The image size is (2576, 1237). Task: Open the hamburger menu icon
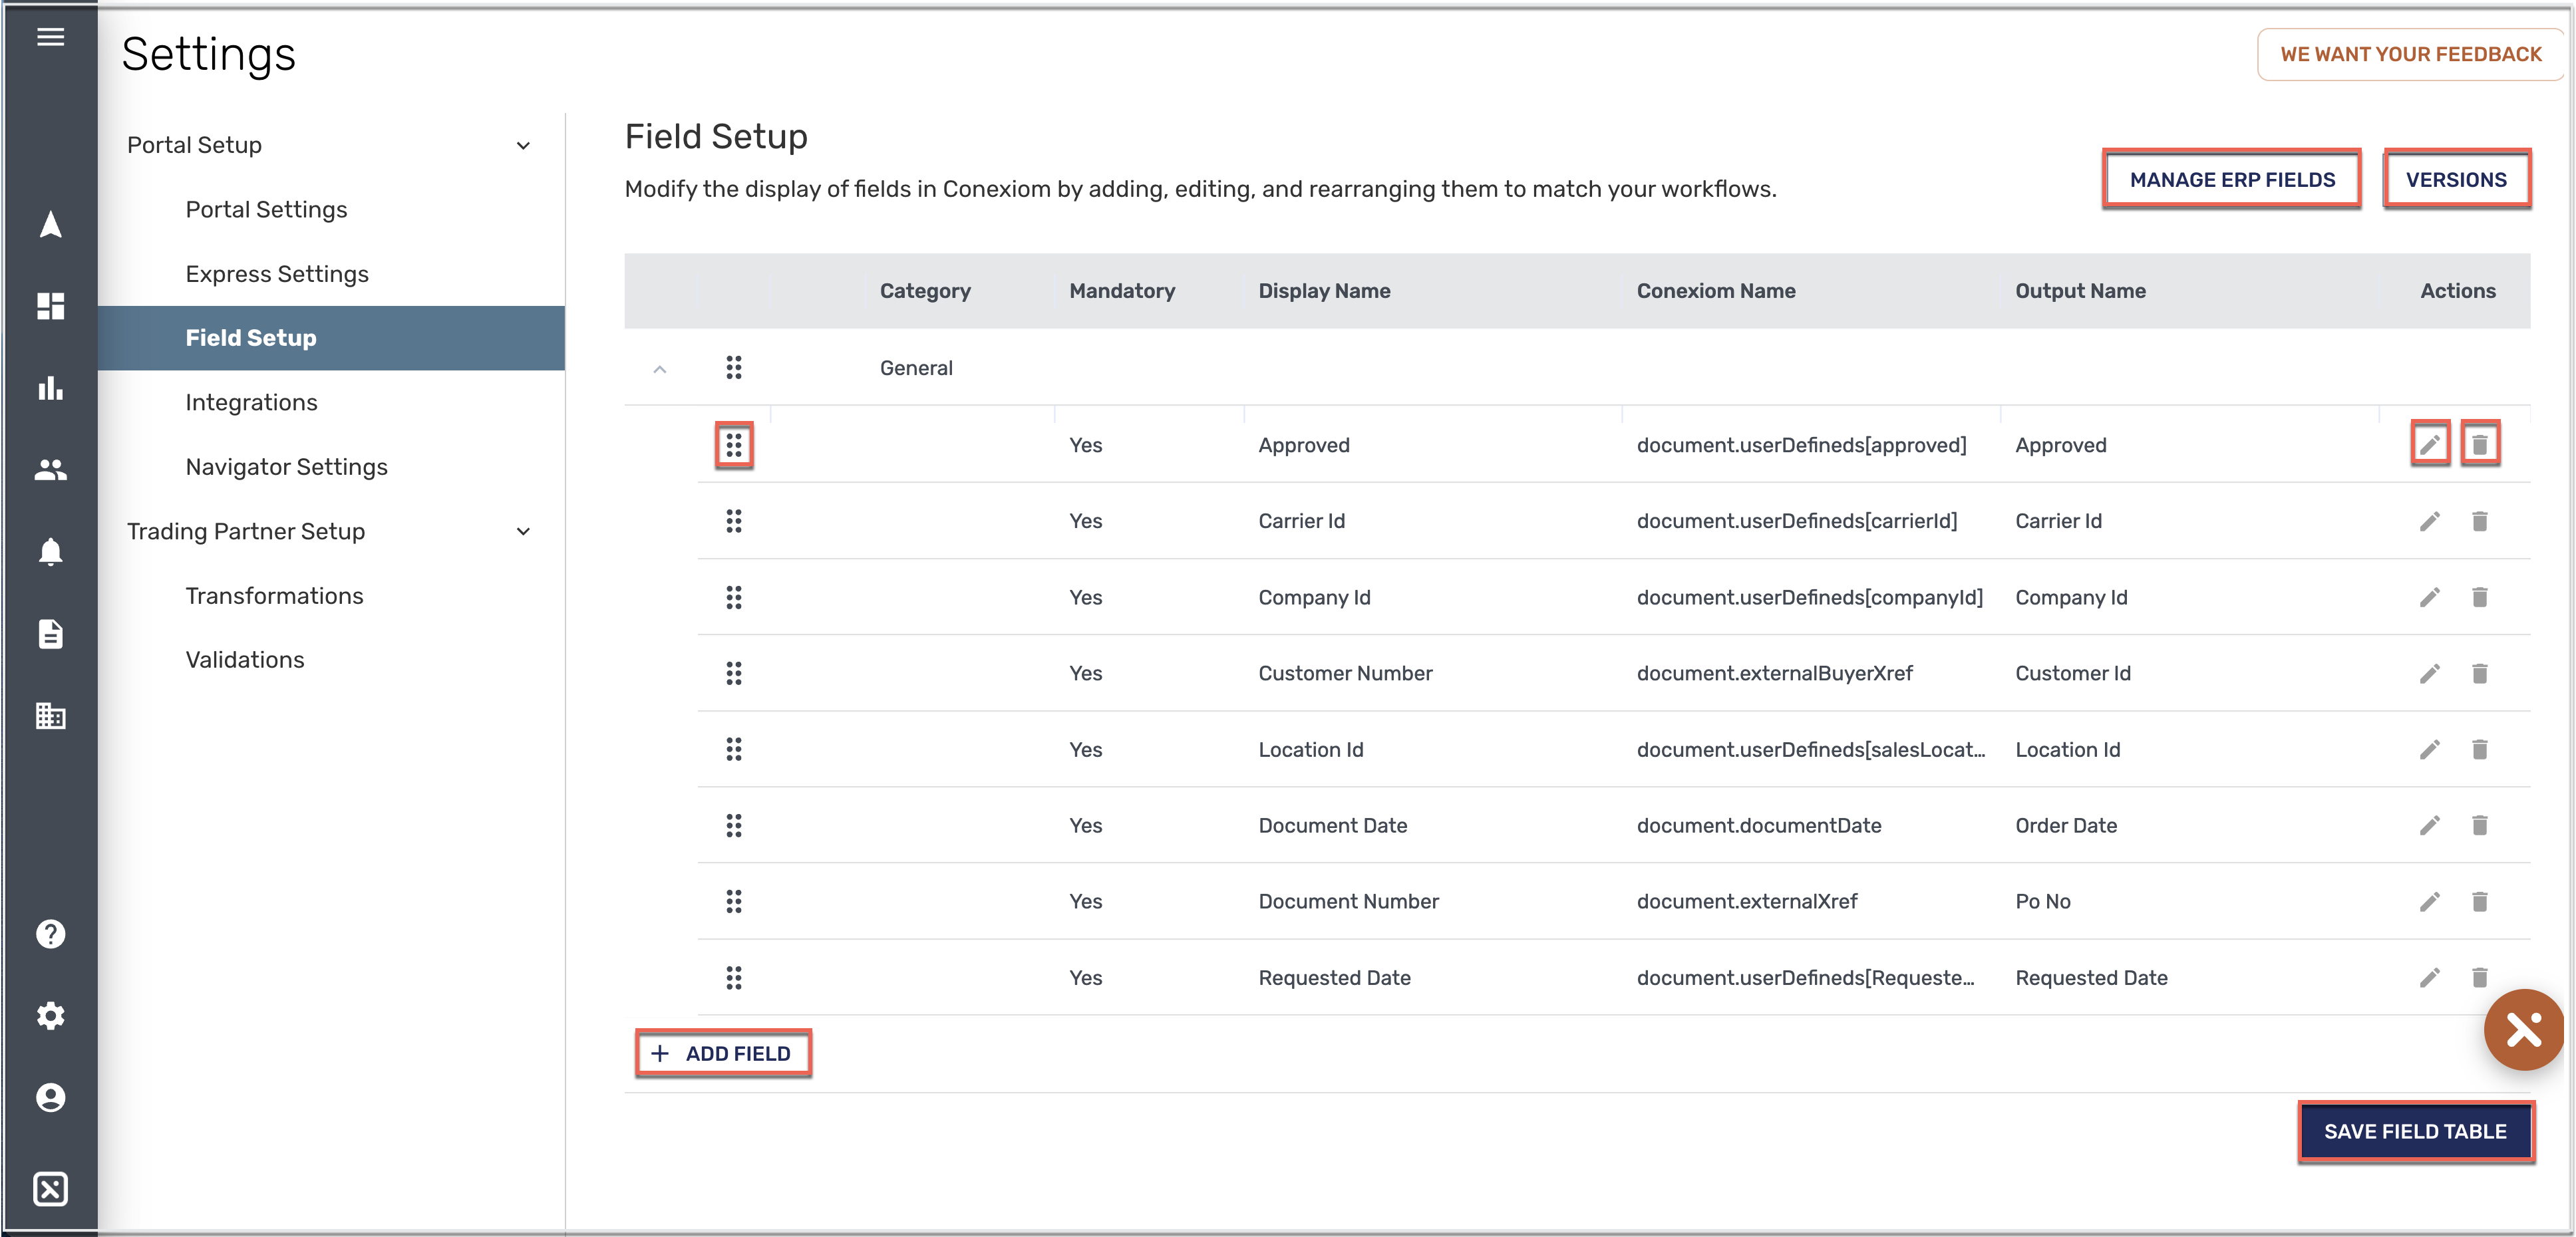click(x=50, y=37)
